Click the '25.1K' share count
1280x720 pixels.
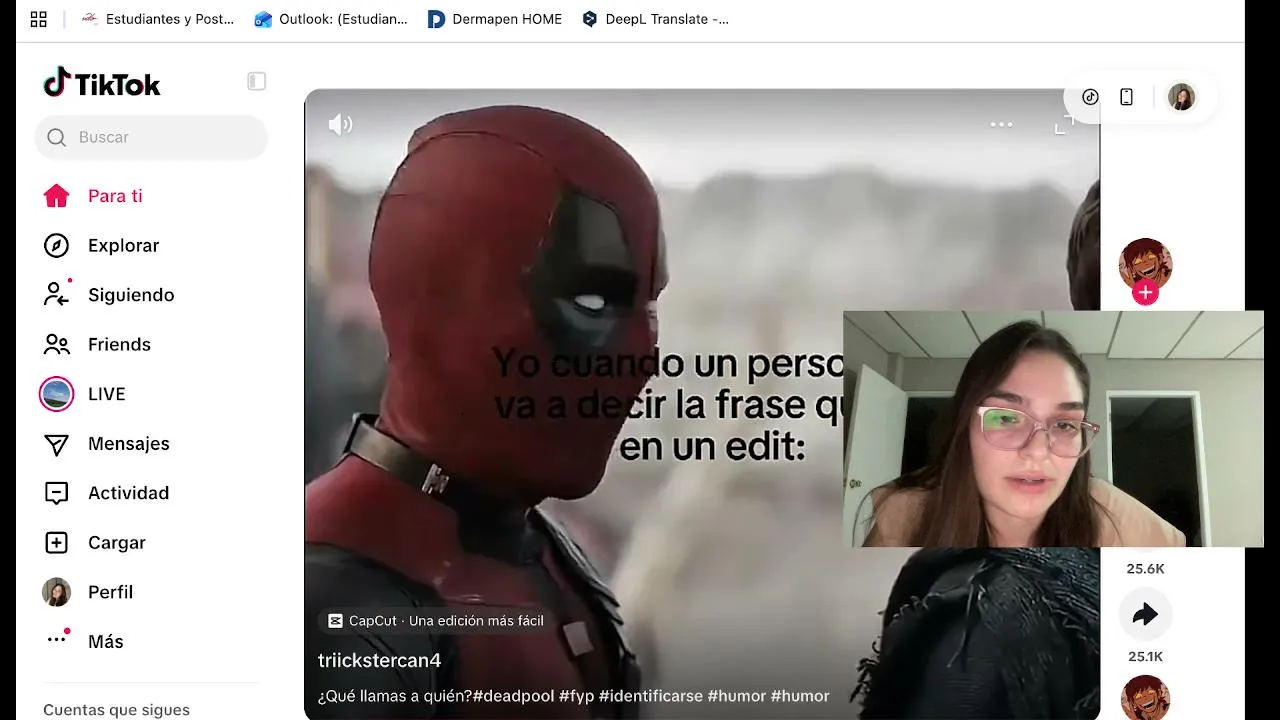pyautogui.click(x=1145, y=657)
